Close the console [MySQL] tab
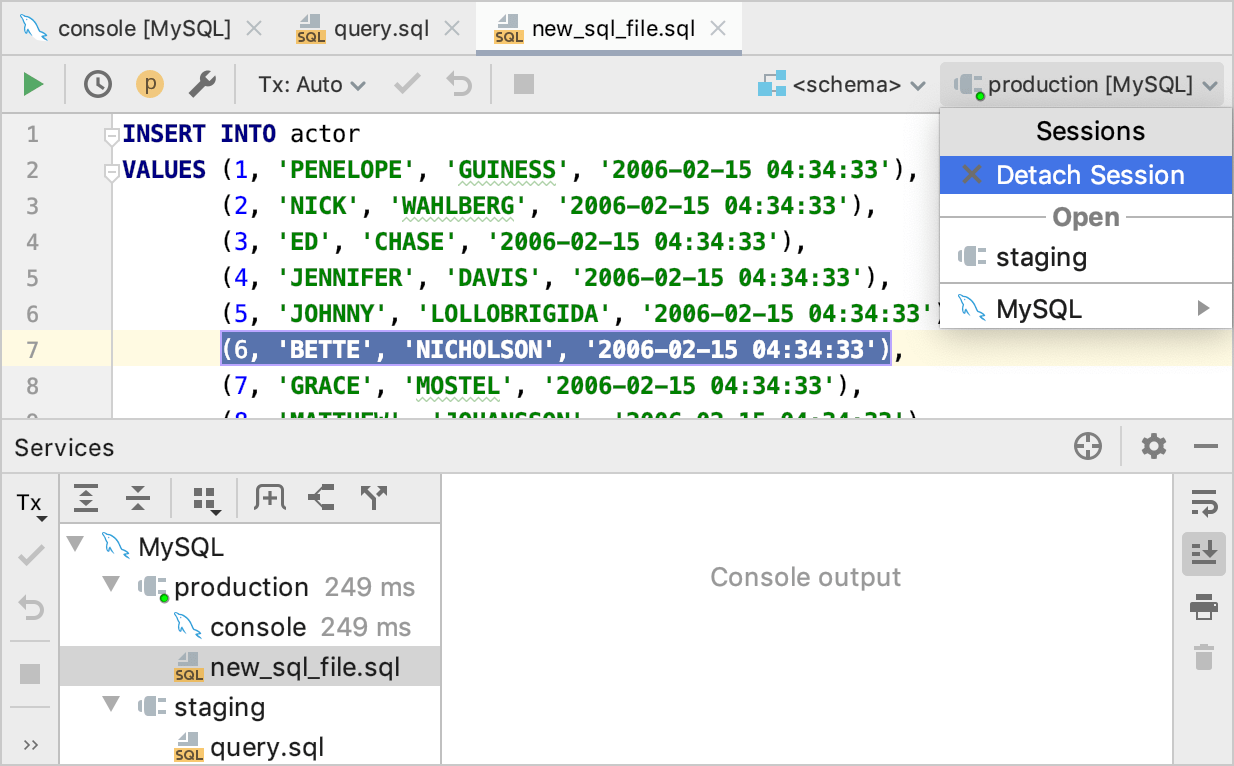The image size is (1234, 766). pos(254,28)
